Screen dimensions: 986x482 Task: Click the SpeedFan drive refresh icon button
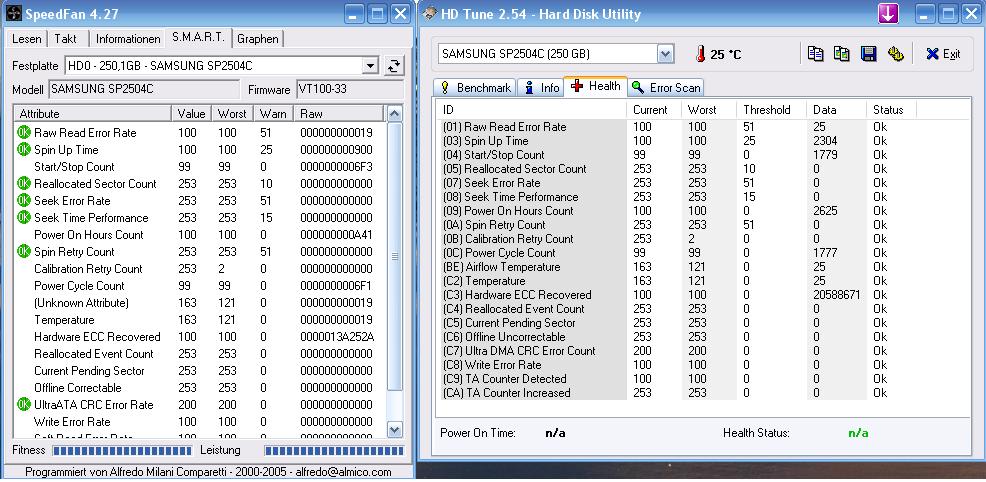(394, 65)
